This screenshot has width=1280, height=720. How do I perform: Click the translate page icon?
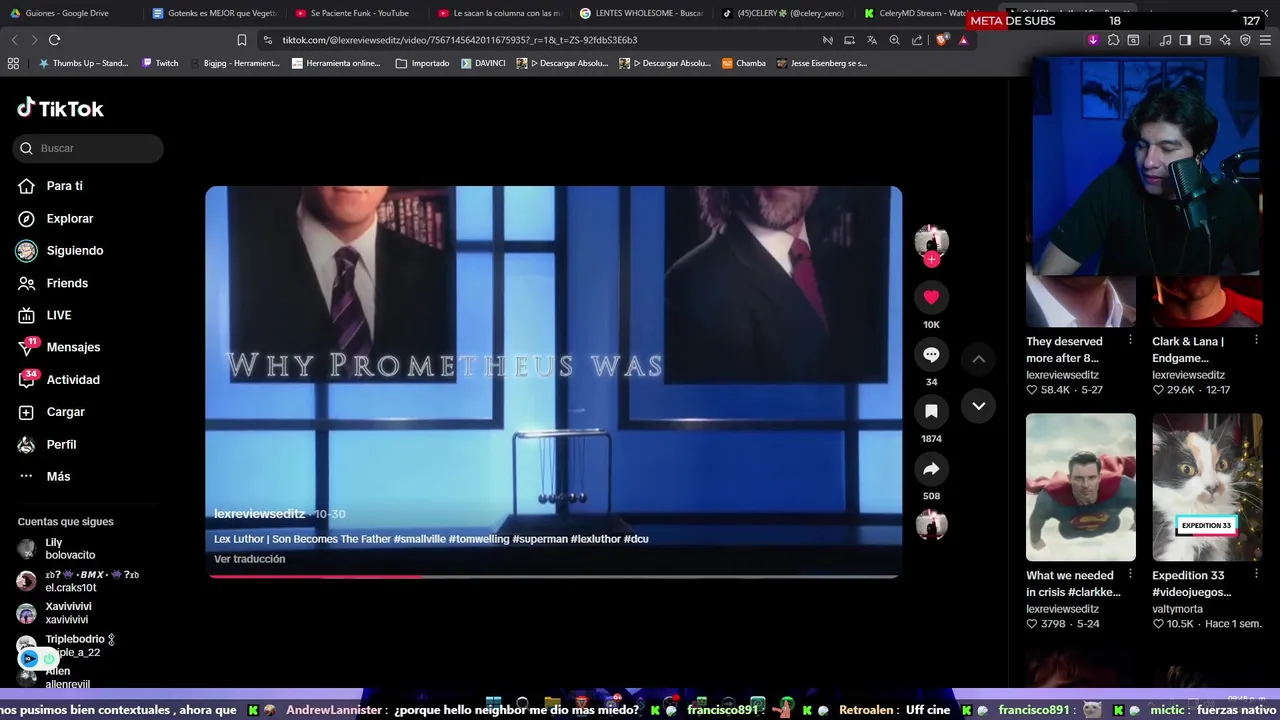pyautogui.click(x=872, y=40)
